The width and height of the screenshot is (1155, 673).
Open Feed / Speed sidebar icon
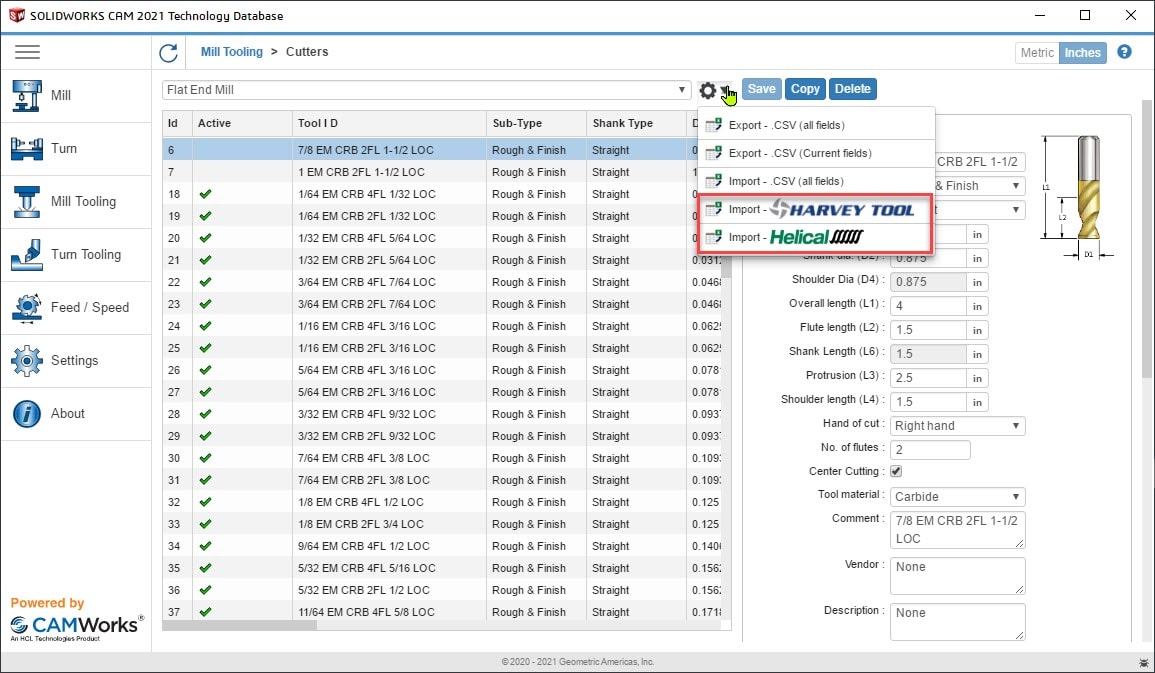pyautogui.click(x=27, y=308)
